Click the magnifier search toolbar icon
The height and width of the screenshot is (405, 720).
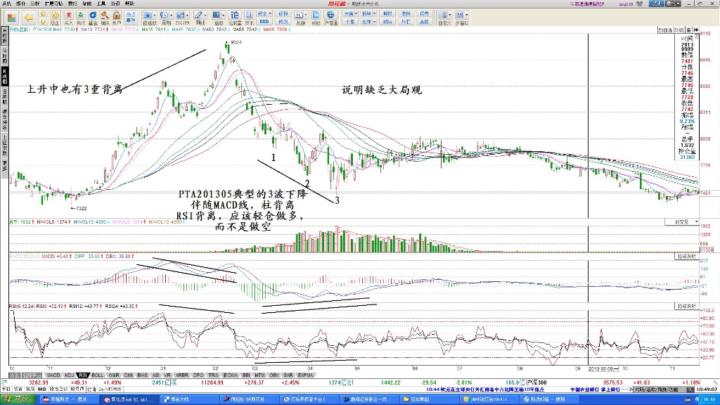click(x=105, y=16)
